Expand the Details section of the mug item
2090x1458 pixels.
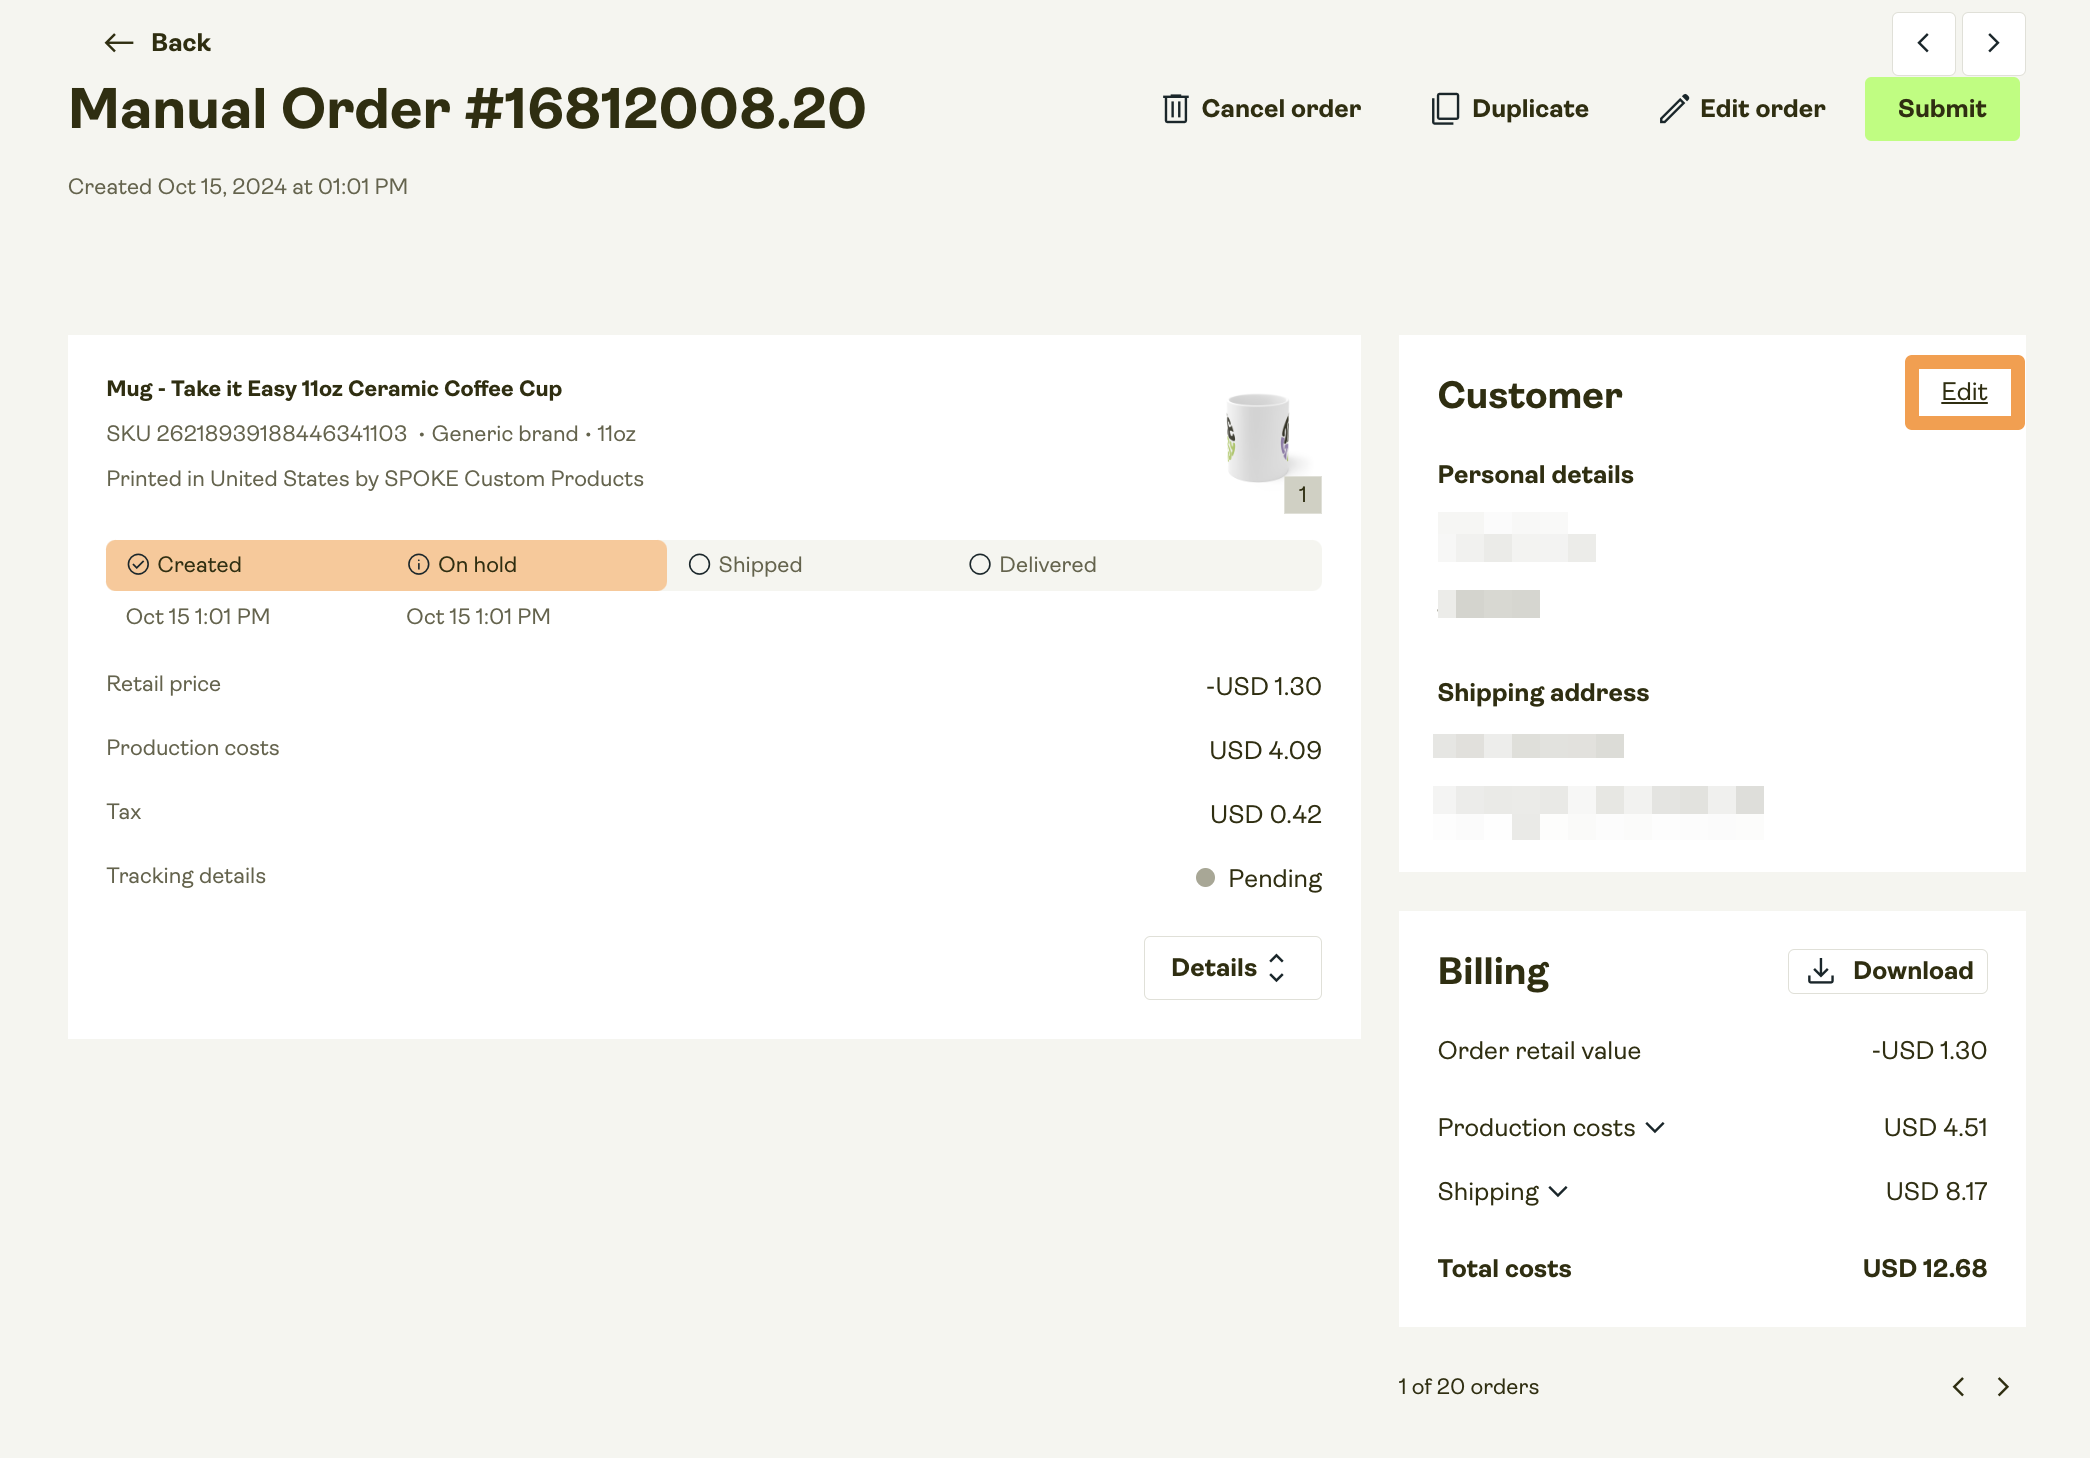(x=1232, y=968)
